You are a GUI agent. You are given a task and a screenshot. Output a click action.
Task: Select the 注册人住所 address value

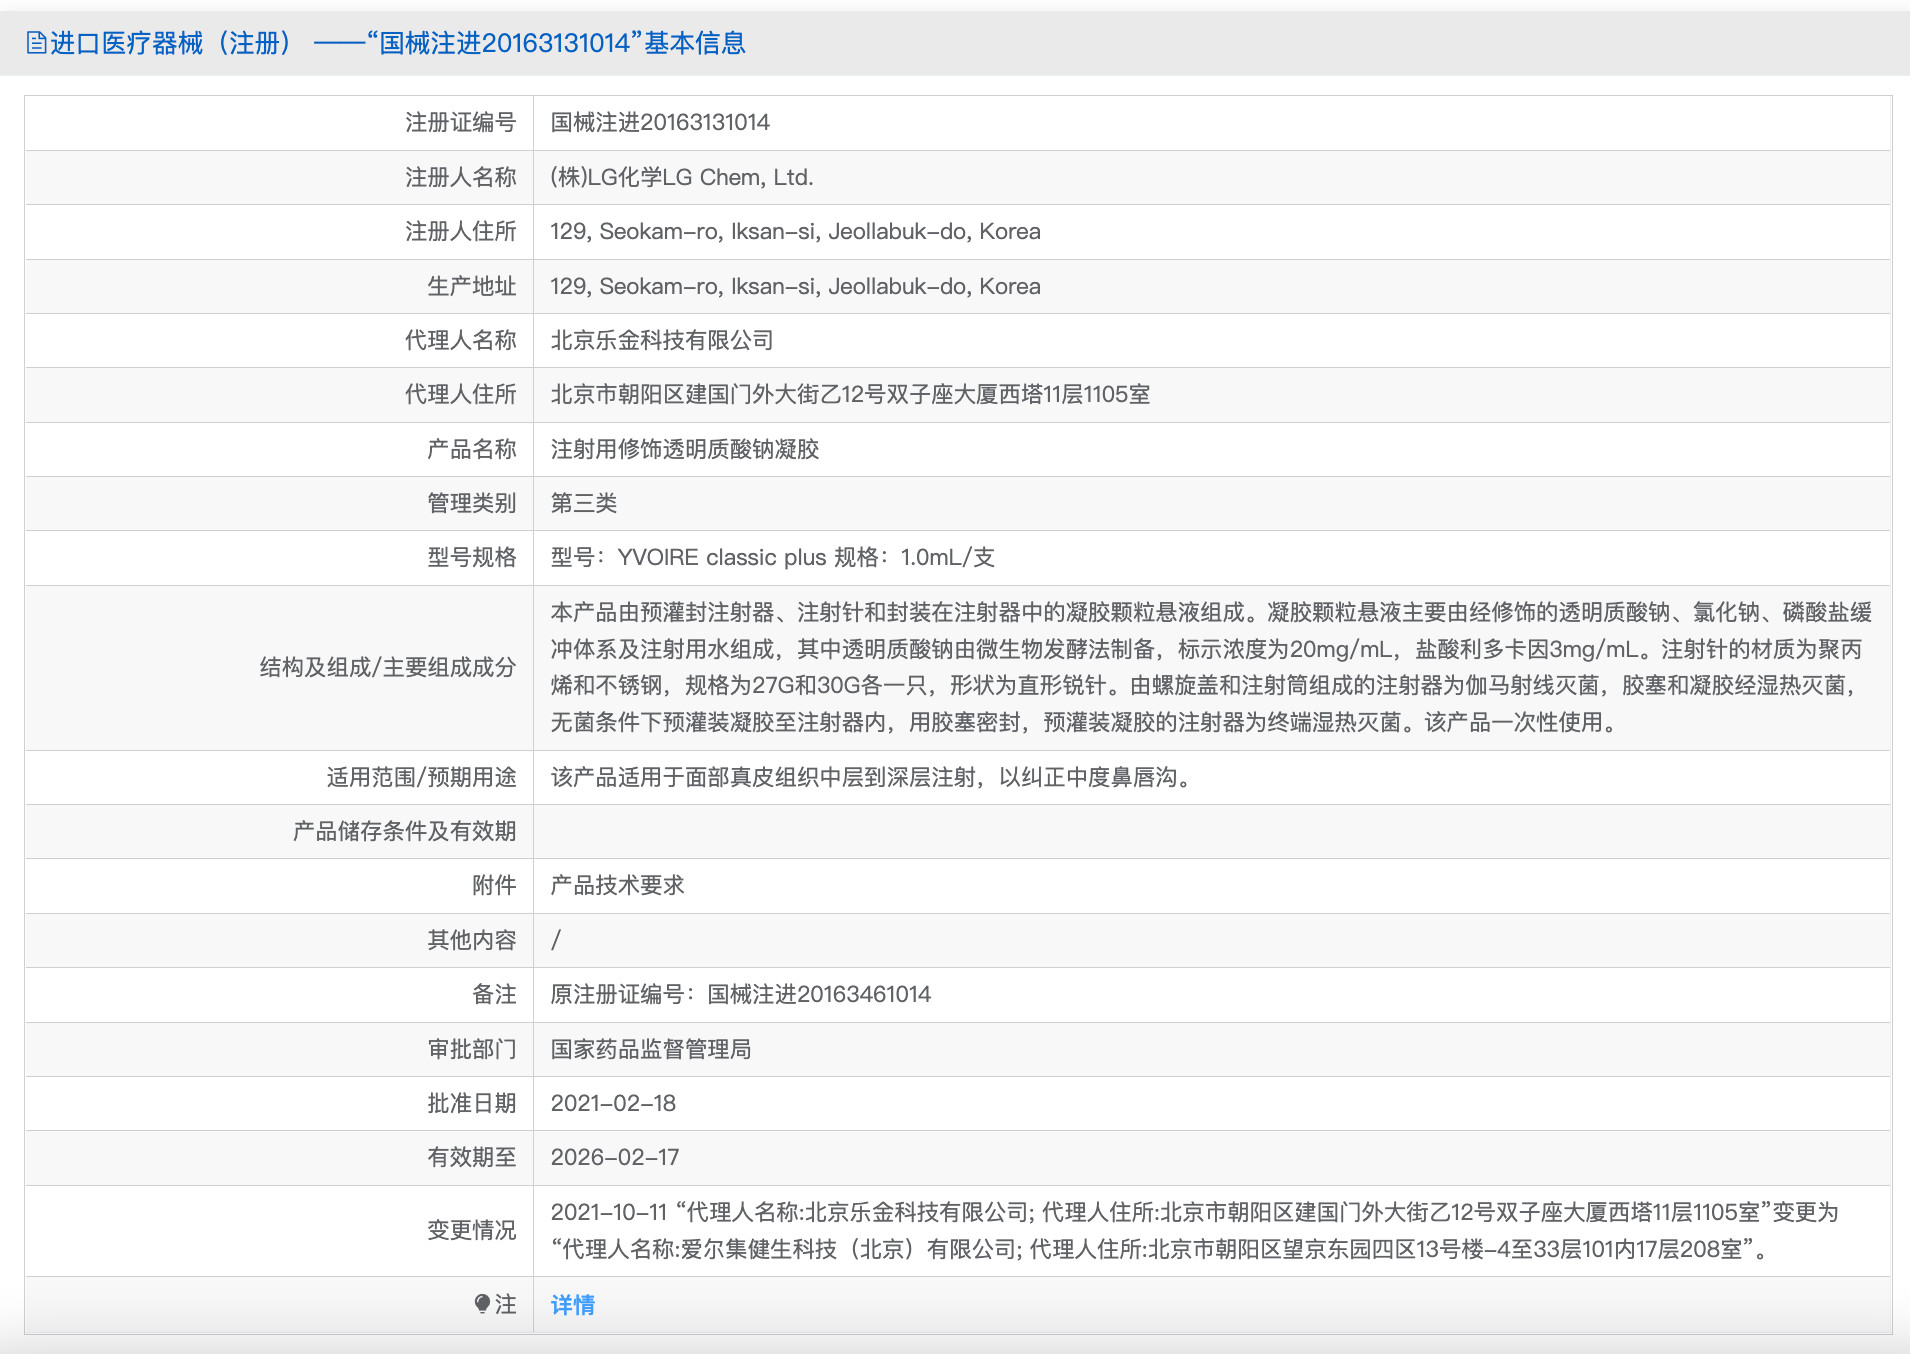796,231
